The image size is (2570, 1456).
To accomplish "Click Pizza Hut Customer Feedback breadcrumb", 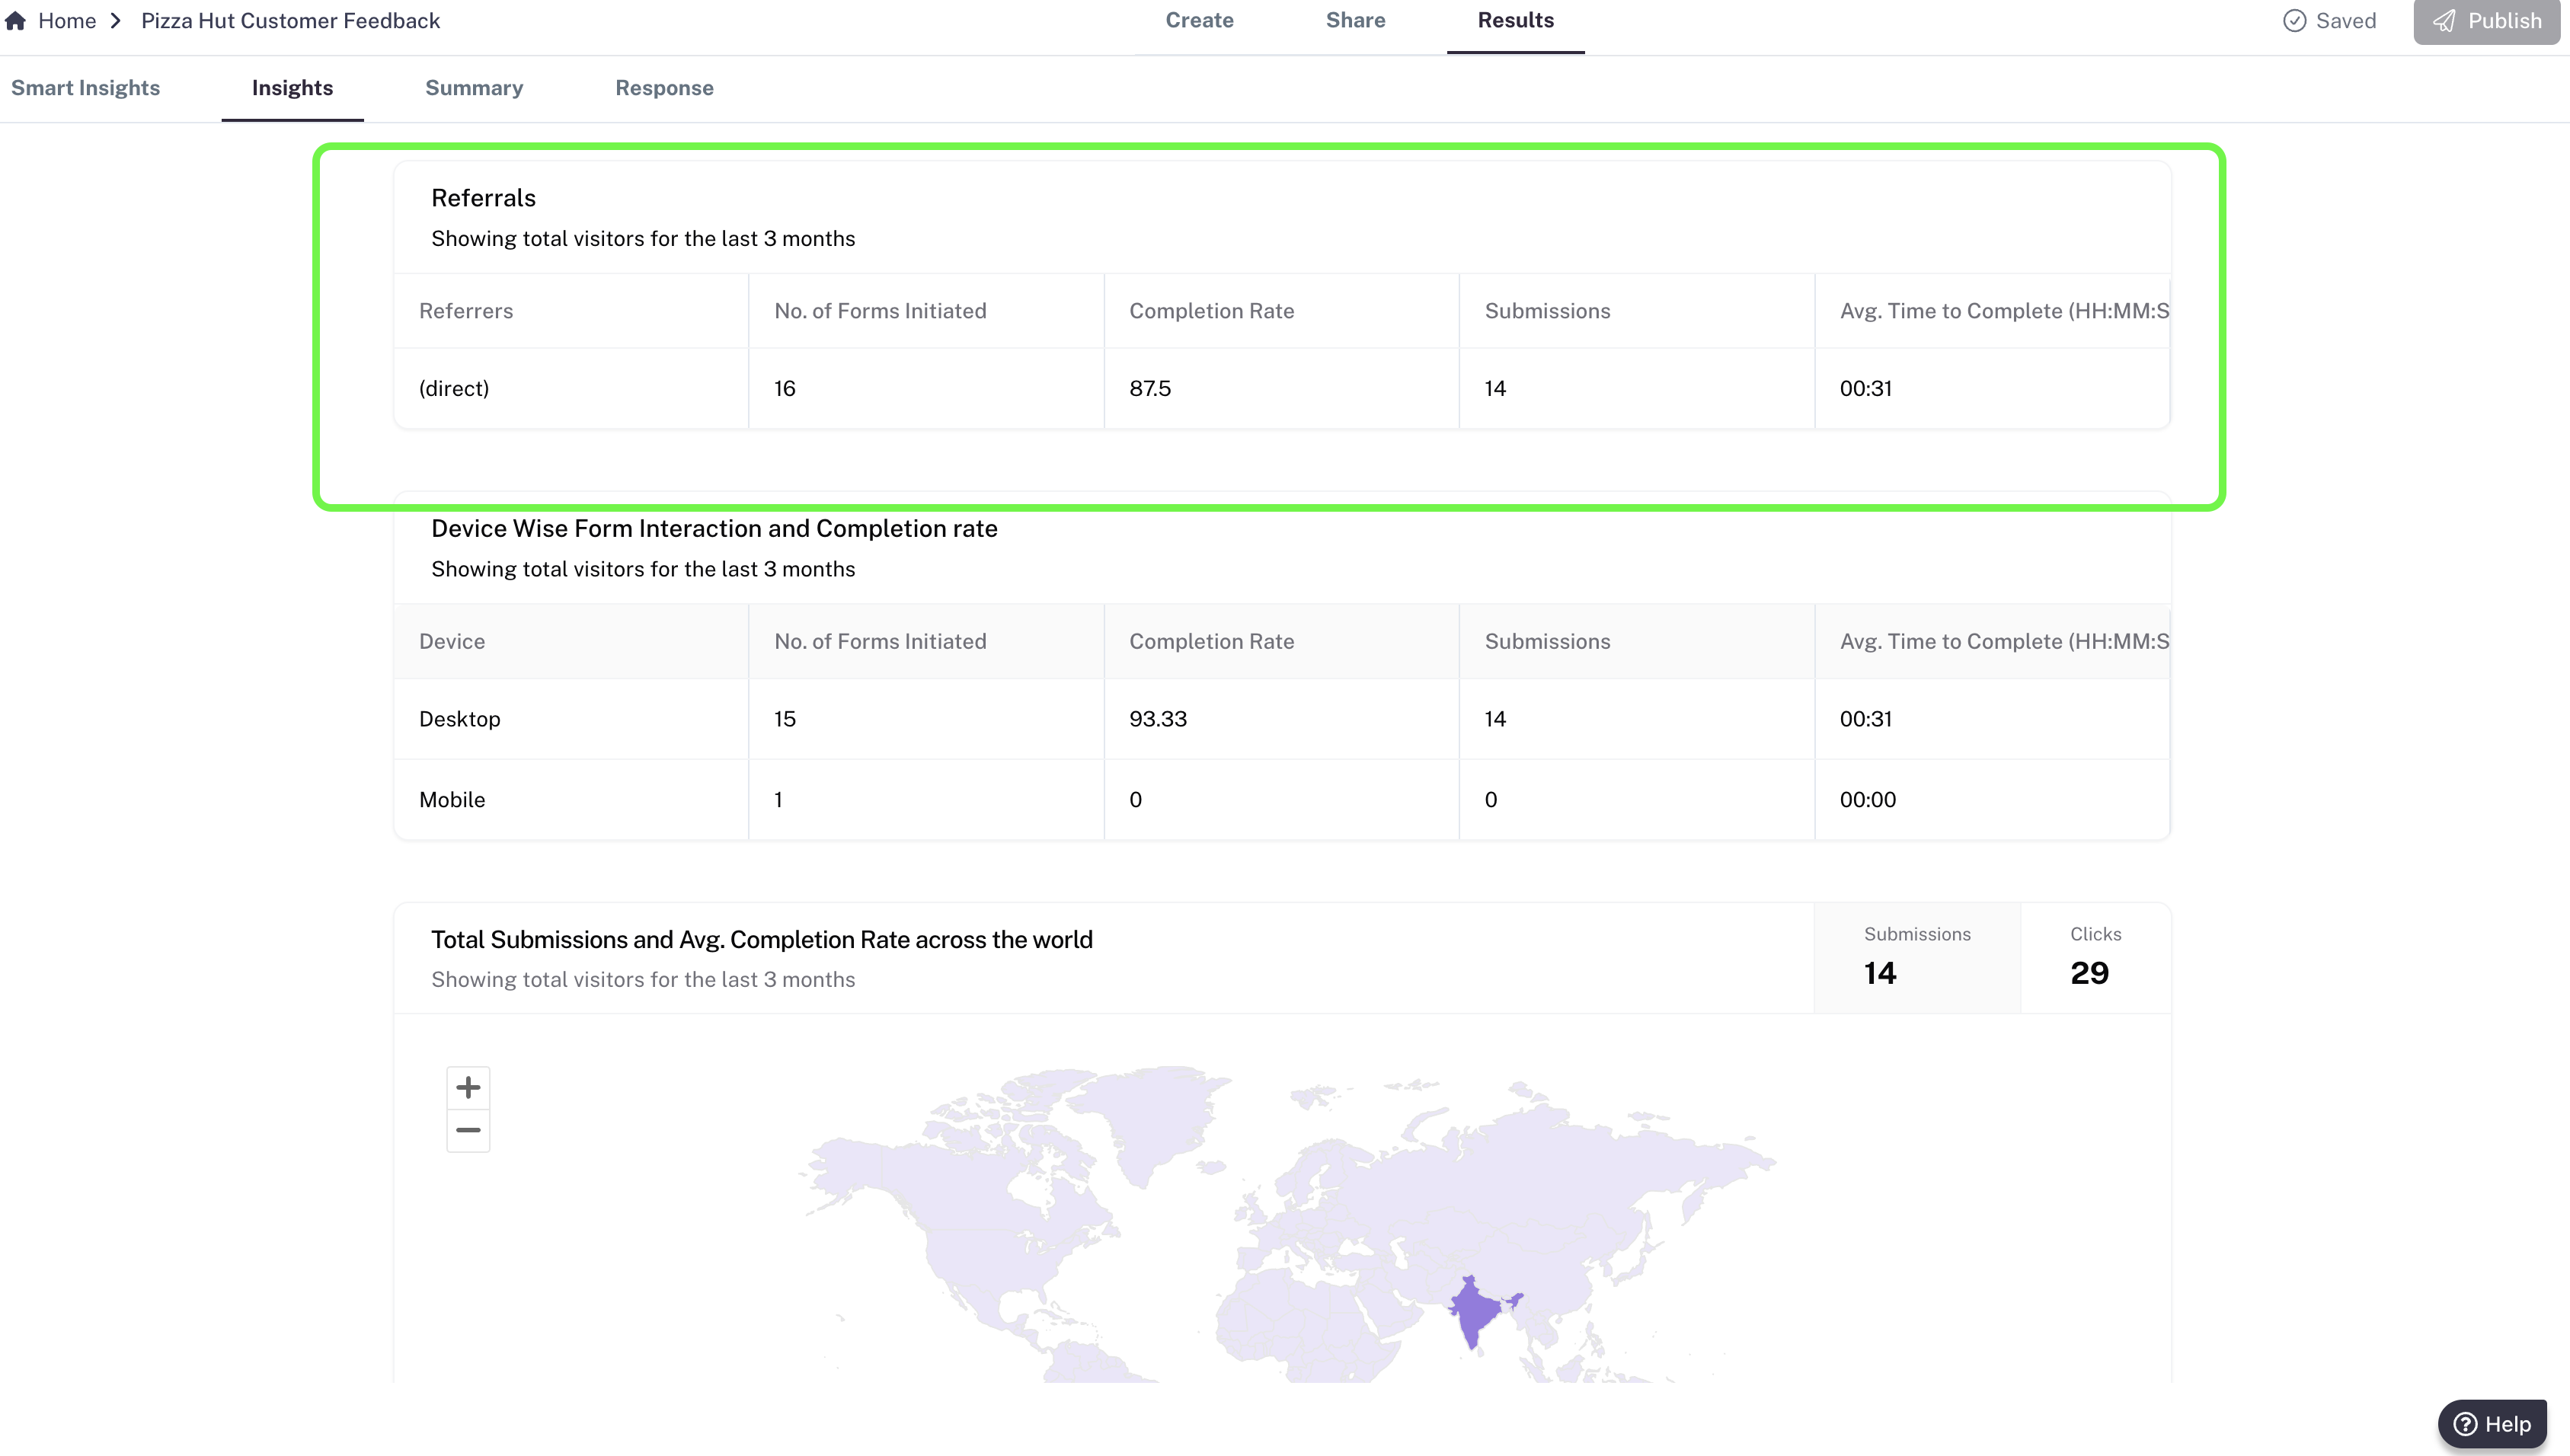I will pos(290,20).
